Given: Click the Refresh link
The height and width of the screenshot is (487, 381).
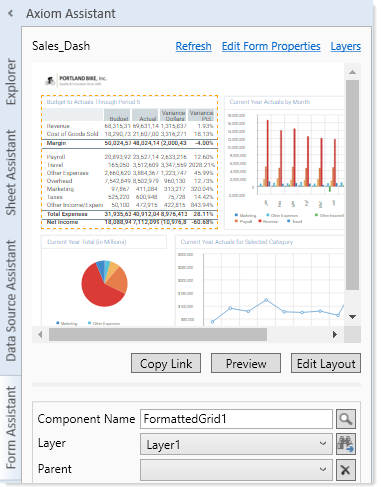Looking at the screenshot, I should point(193,46).
